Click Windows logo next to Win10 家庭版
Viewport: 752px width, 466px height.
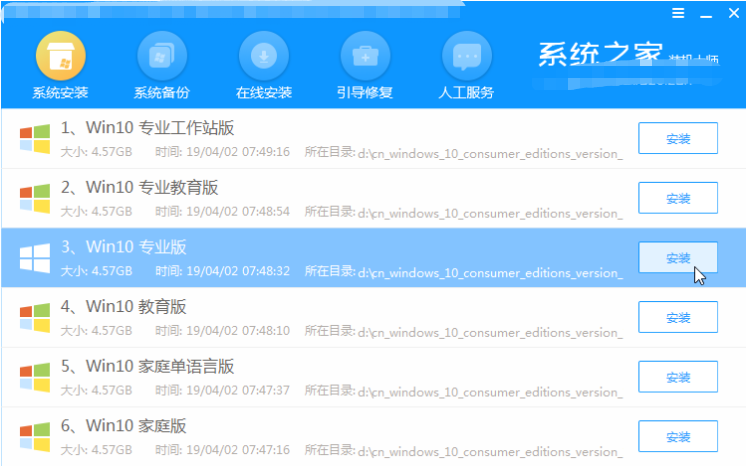click(x=36, y=436)
